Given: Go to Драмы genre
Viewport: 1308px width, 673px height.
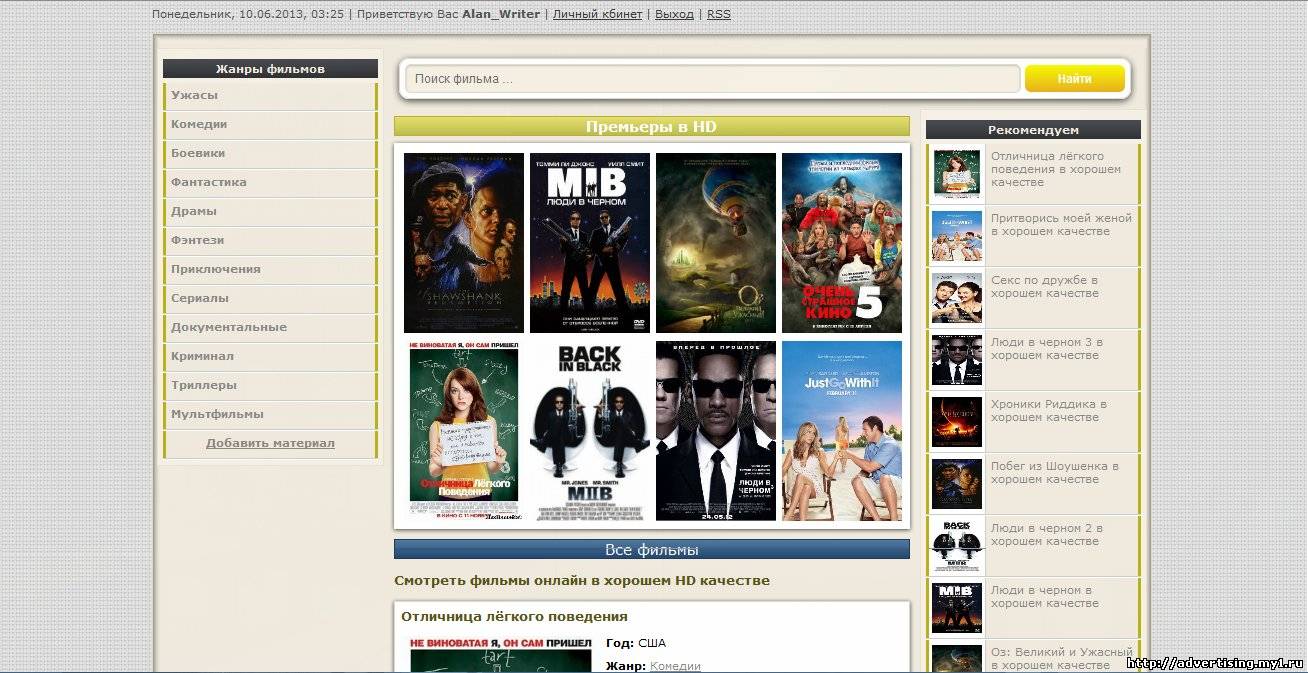Looking at the screenshot, I should tap(270, 212).
